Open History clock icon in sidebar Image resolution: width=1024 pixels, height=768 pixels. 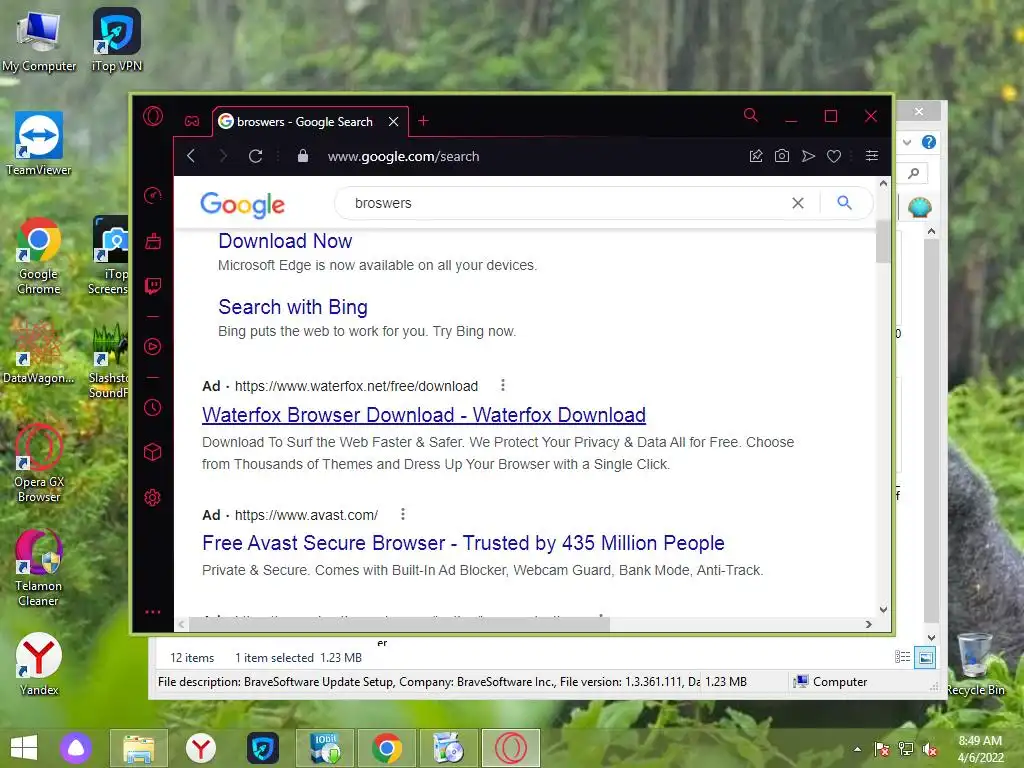click(x=153, y=408)
